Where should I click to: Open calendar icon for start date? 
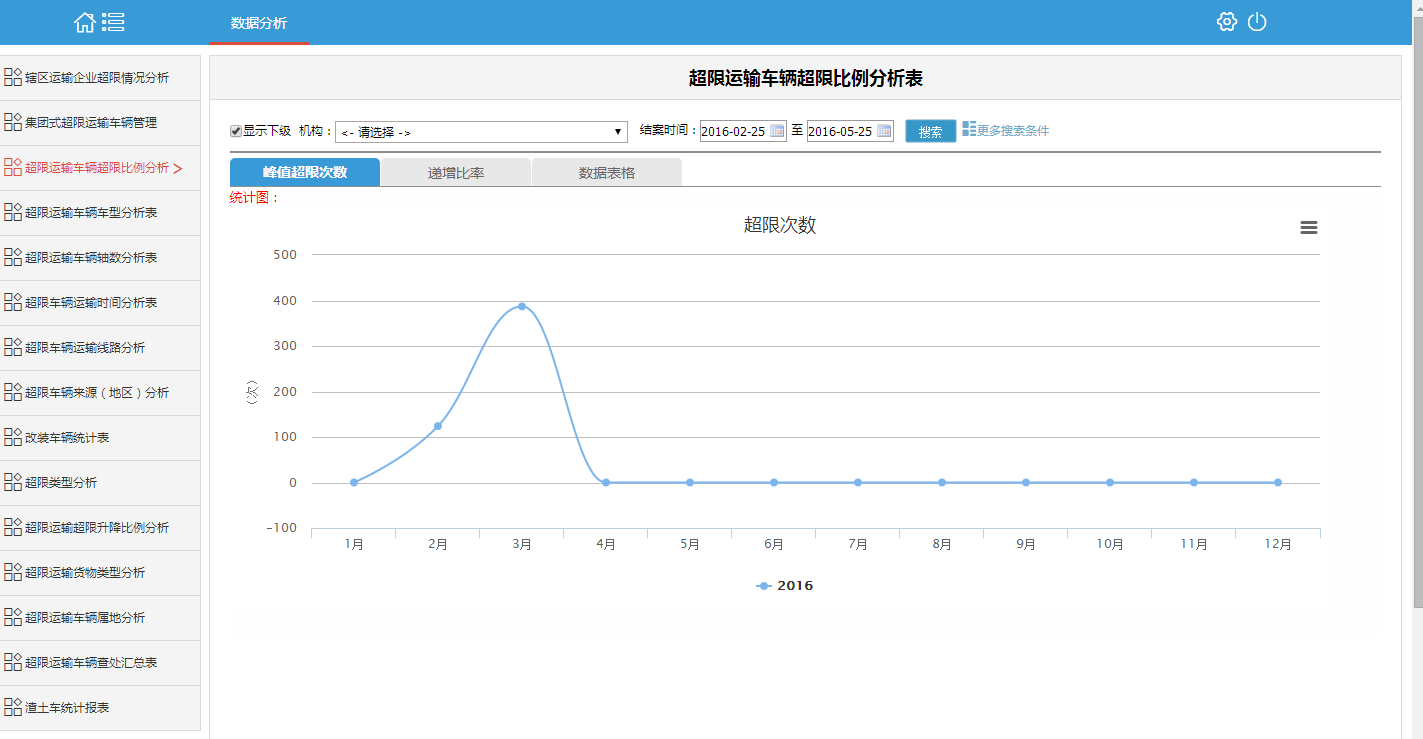(x=777, y=132)
